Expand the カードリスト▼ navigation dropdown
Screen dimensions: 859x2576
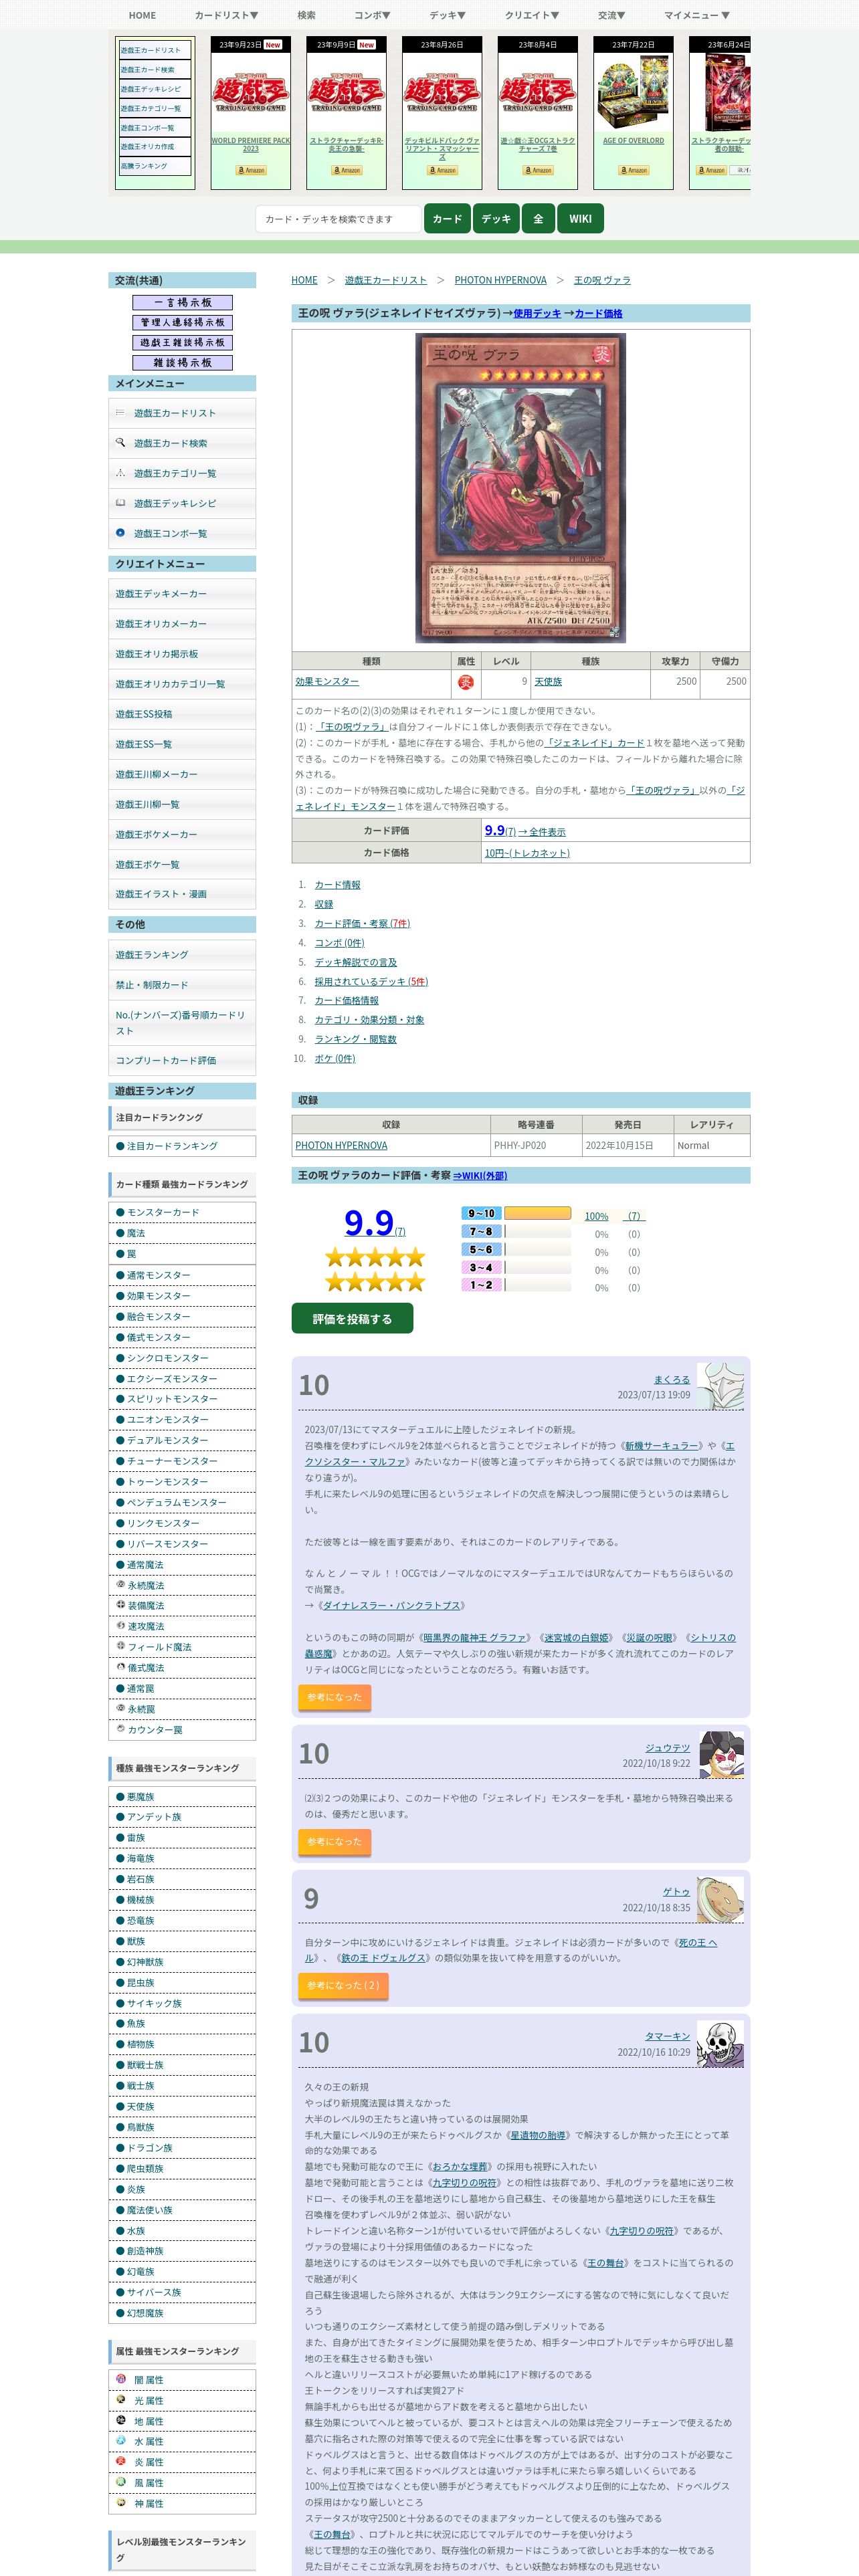pyautogui.click(x=227, y=15)
